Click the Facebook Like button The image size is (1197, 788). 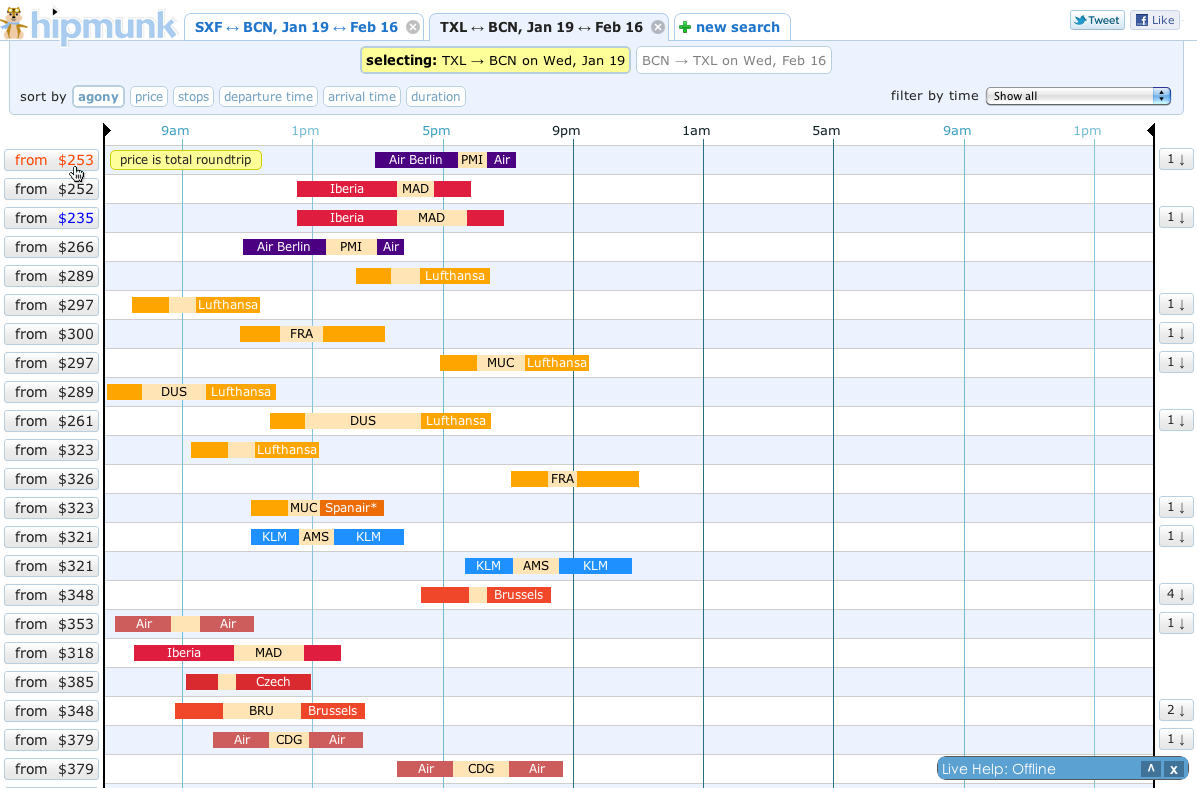tap(1155, 20)
